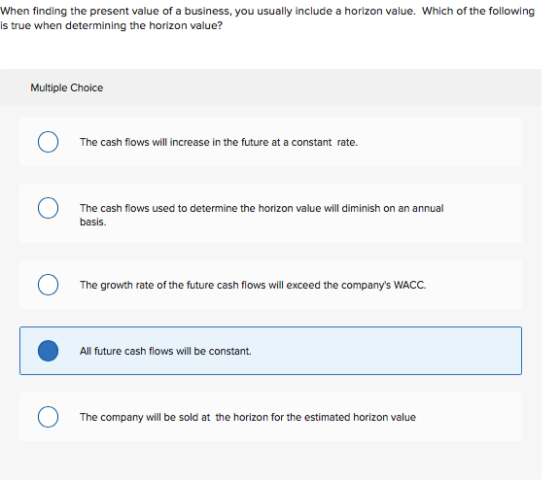Screen dimensions: 560x481
Task: Click words 'constant rate.' in the first answer
Action: 325,142
